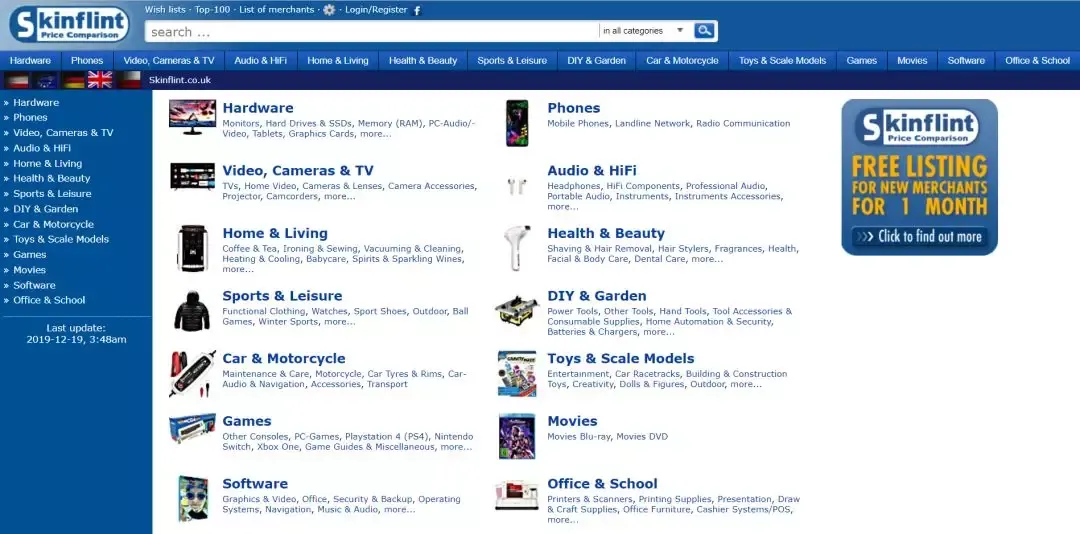Image resolution: width=1080 pixels, height=534 pixels.
Task: Expand 'more...' under Hardware category
Action: pos(375,134)
